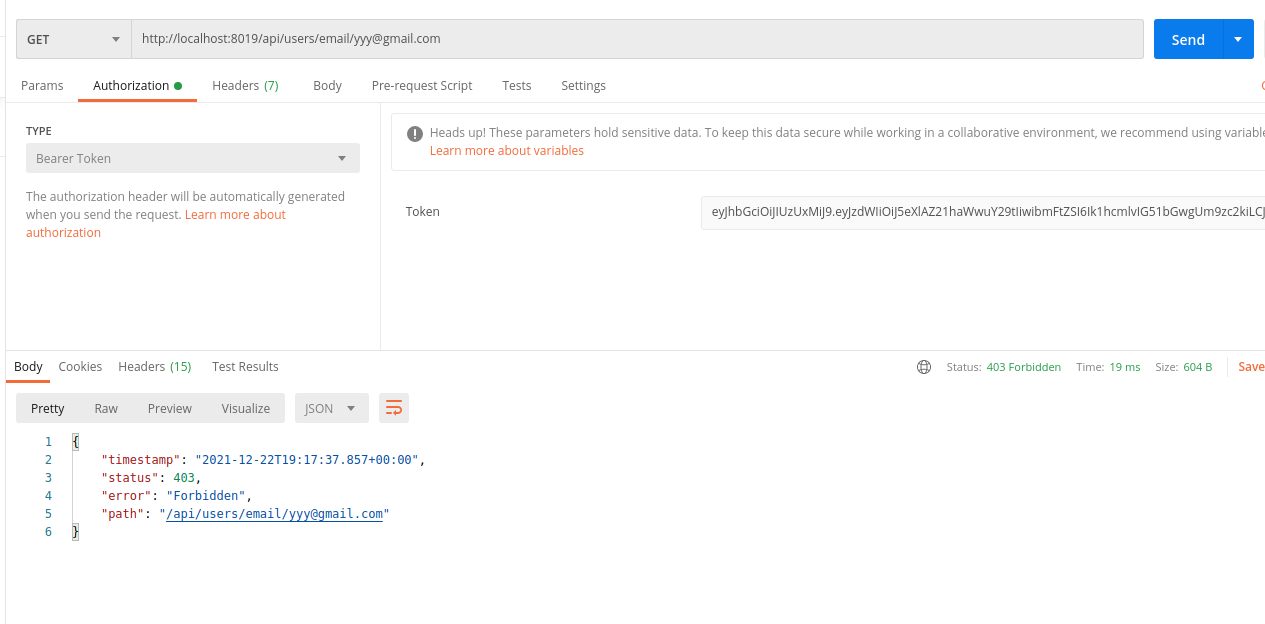Click the TYPE label above dropdown

pyautogui.click(x=39, y=131)
